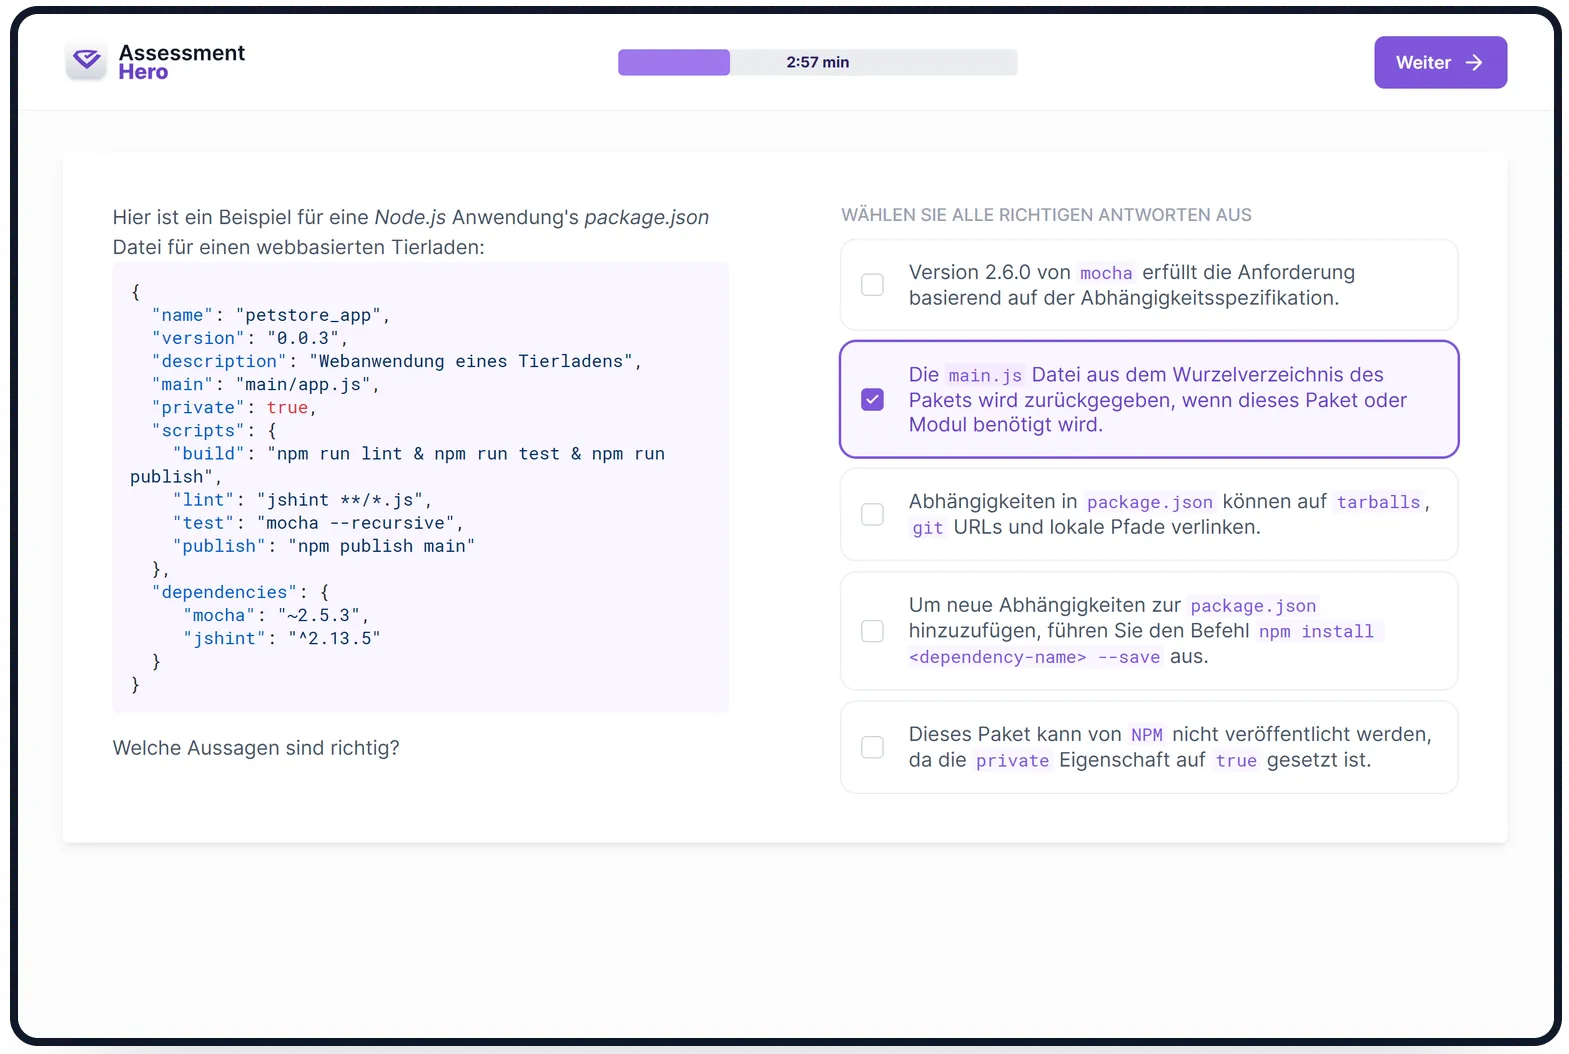Click the '"dependencies": {' code line

(240, 592)
